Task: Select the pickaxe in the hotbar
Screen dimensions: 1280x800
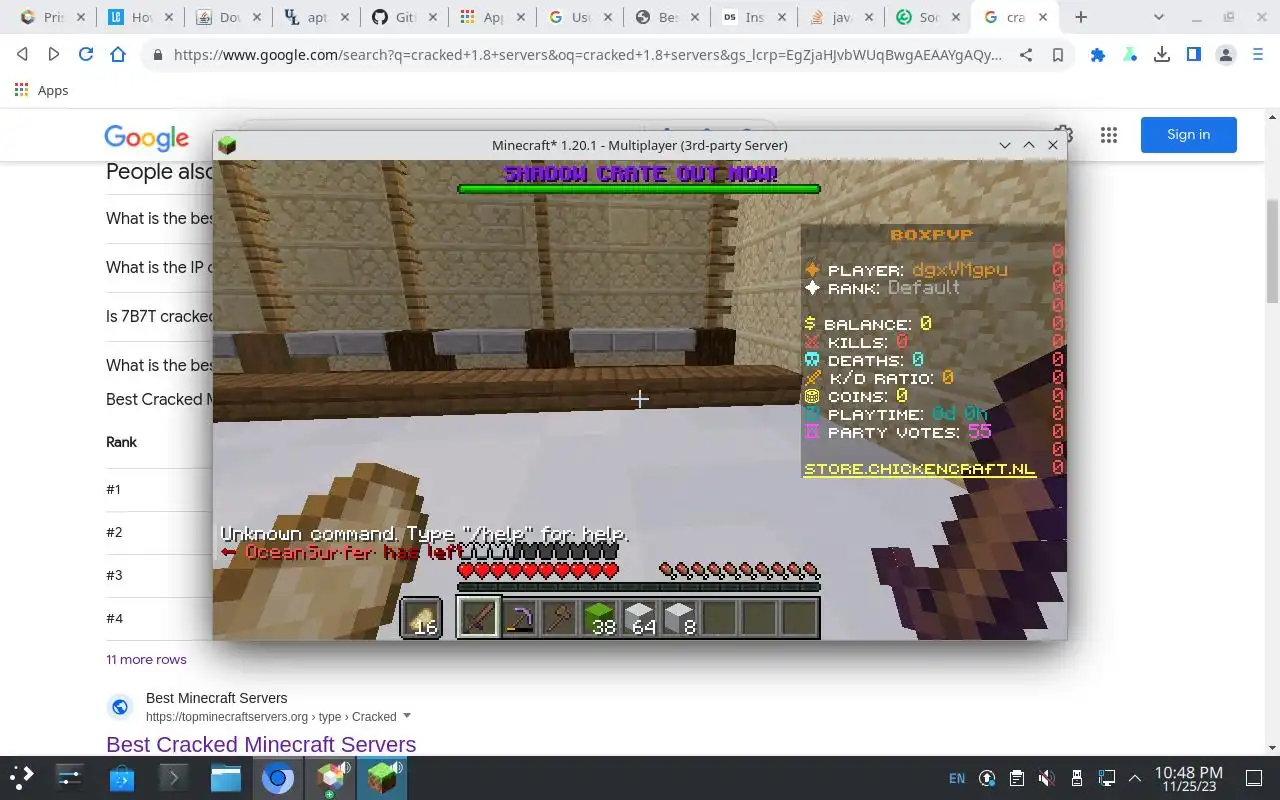Action: [x=519, y=617]
